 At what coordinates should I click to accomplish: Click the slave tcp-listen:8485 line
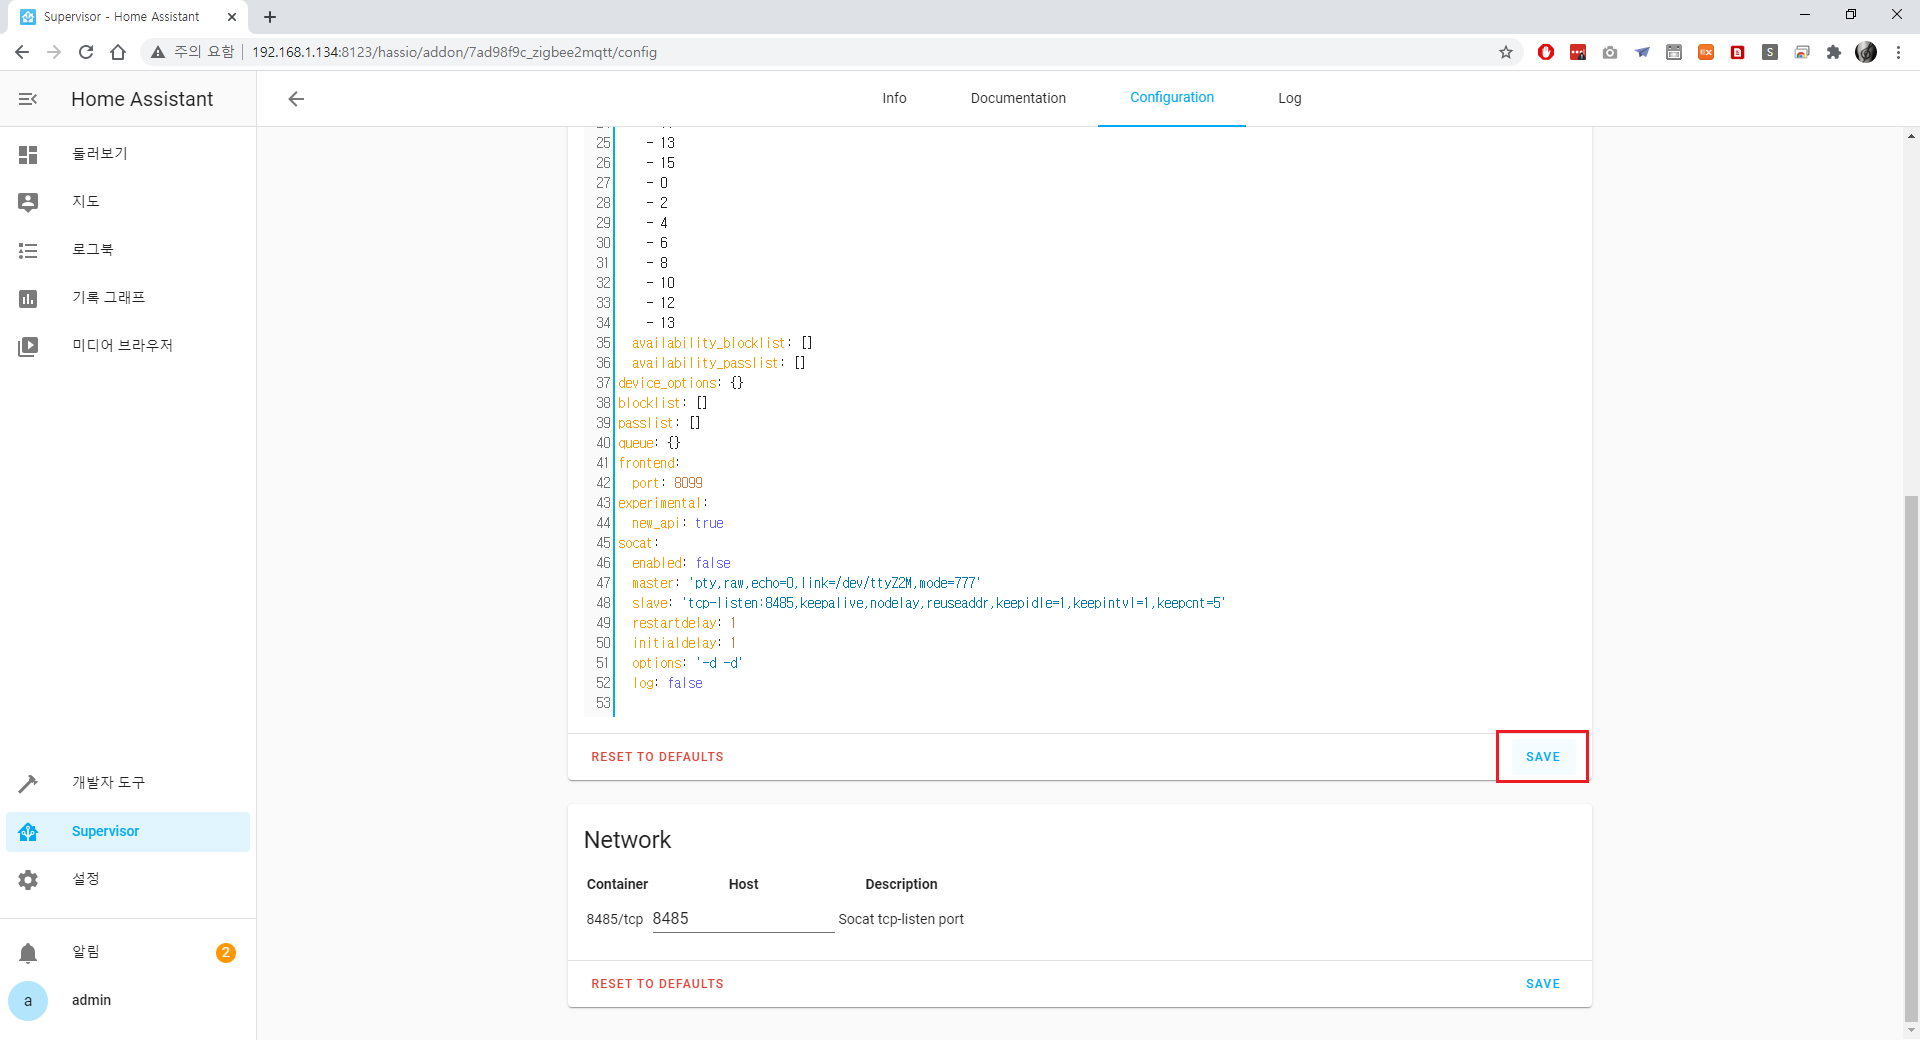[928, 603]
